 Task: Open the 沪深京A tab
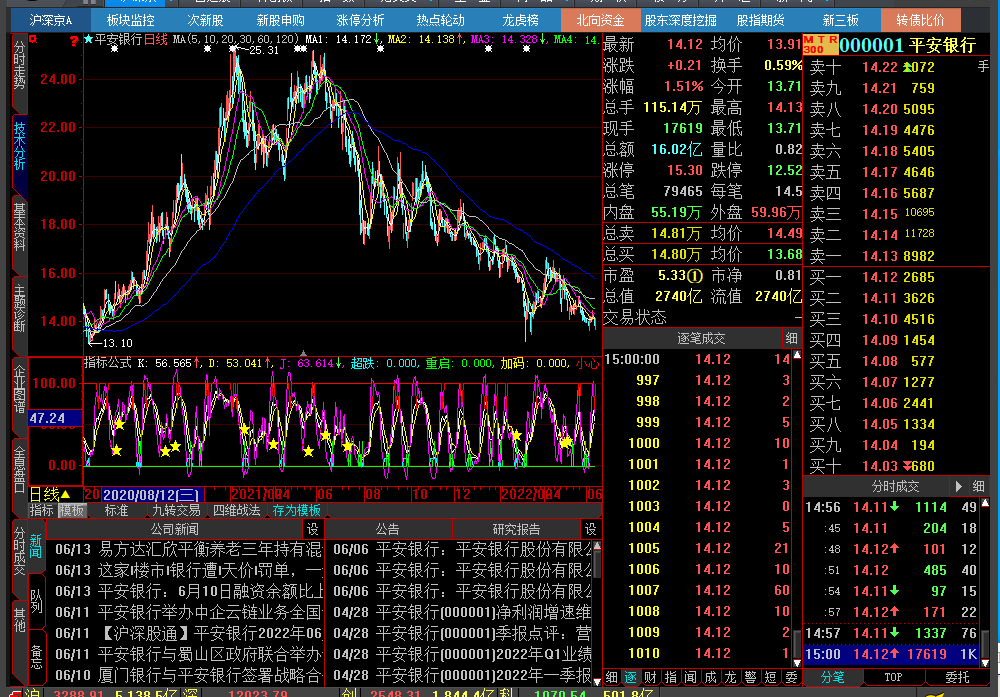click(x=50, y=20)
